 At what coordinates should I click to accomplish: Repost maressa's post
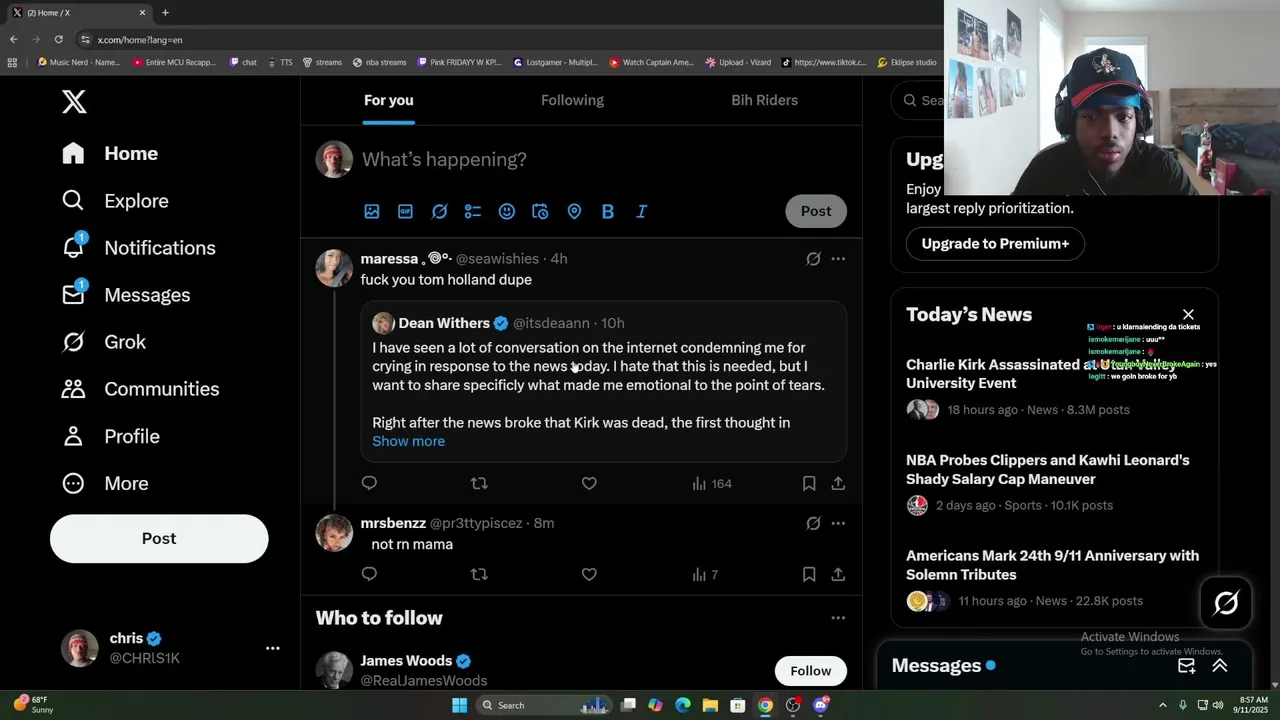click(x=479, y=483)
